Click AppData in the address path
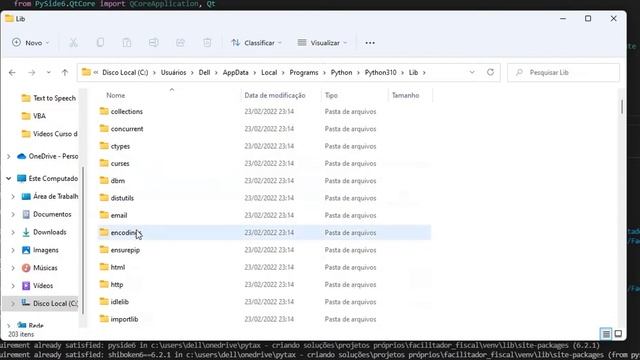640x360 pixels. [236, 72]
